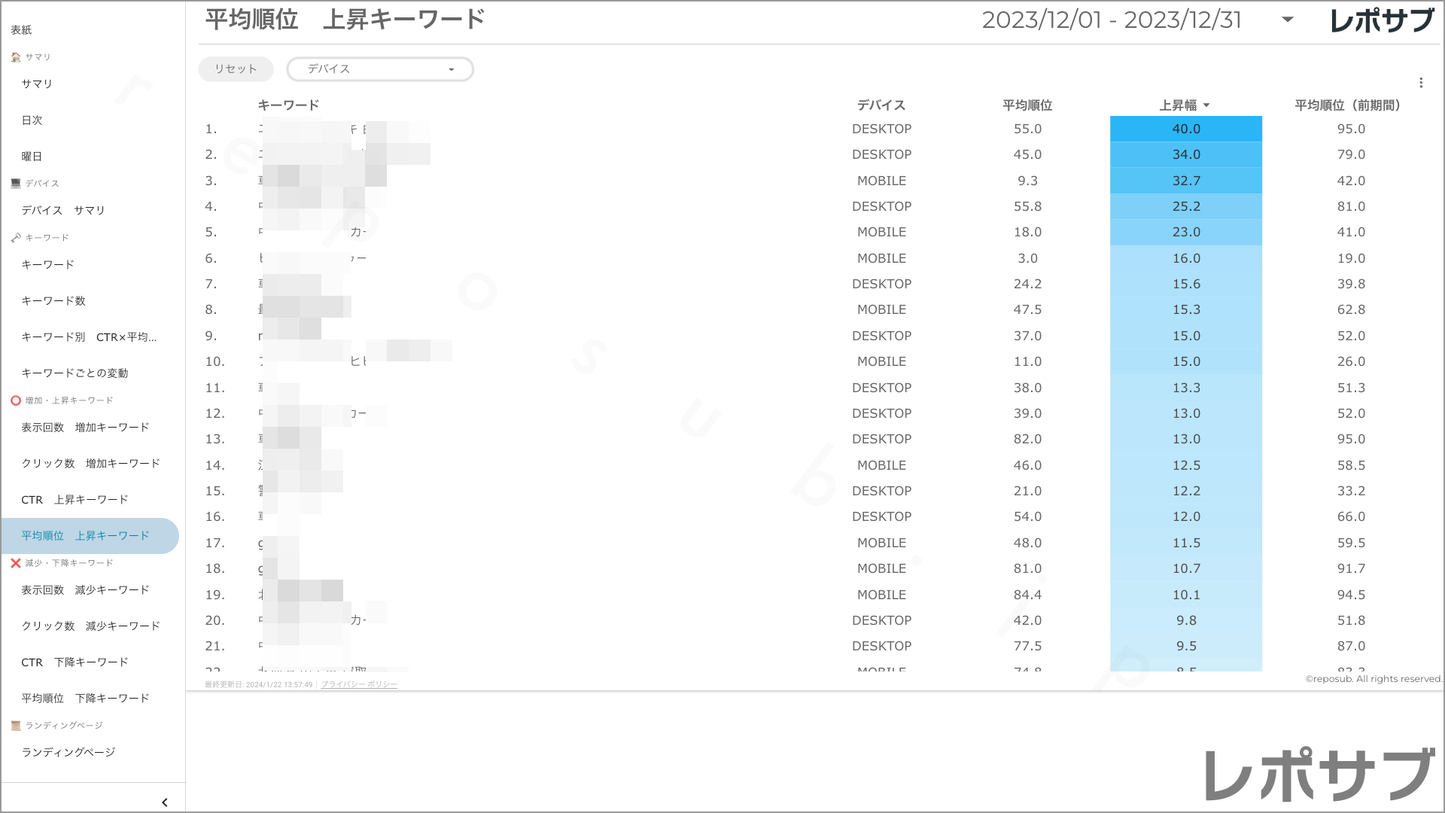Image resolution: width=1445 pixels, height=813 pixels.
Task: Click the house icon beside サマリ section
Action: coord(15,57)
